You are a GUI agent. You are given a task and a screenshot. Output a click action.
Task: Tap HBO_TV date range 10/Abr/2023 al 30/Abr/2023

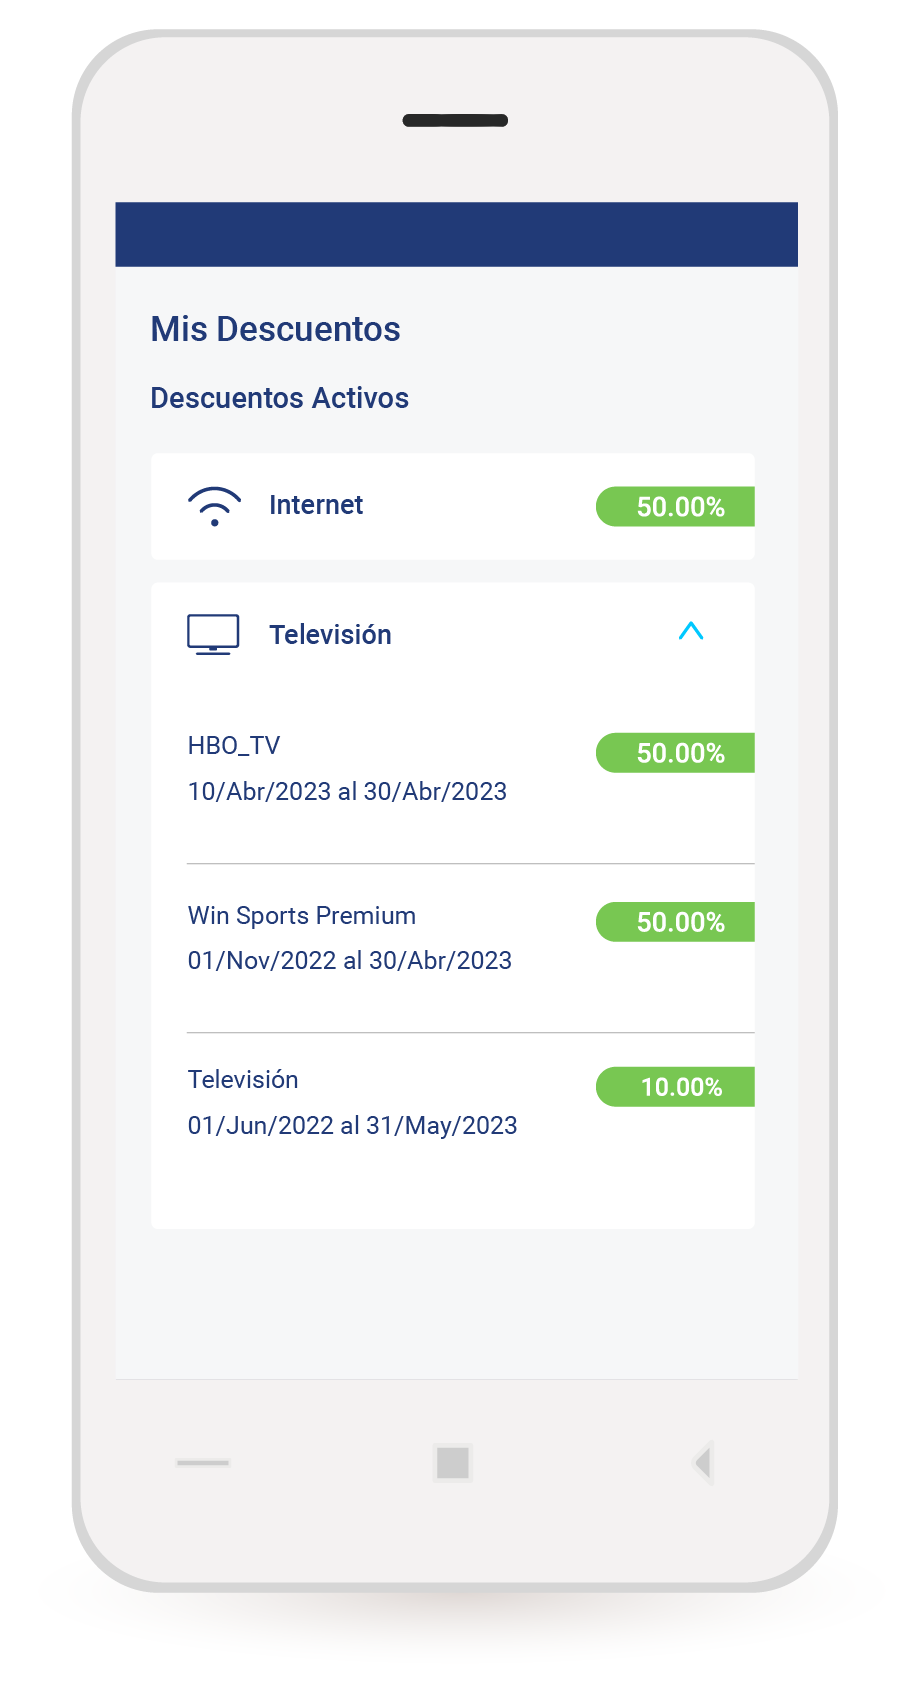tap(347, 792)
